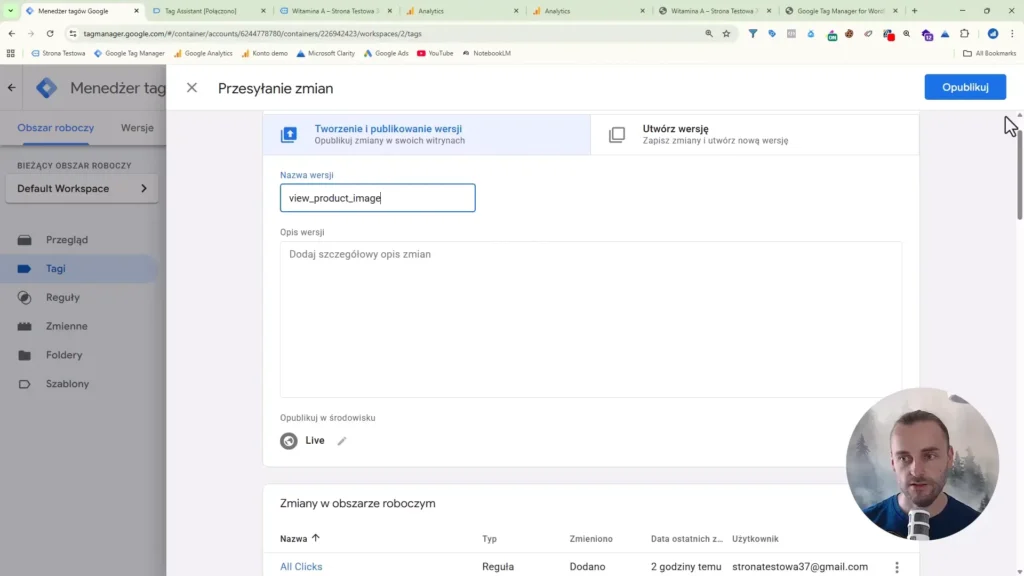The width and height of the screenshot is (1024, 576).
Task: Open the browser extensions puzzle icon
Action: coord(965,33)
